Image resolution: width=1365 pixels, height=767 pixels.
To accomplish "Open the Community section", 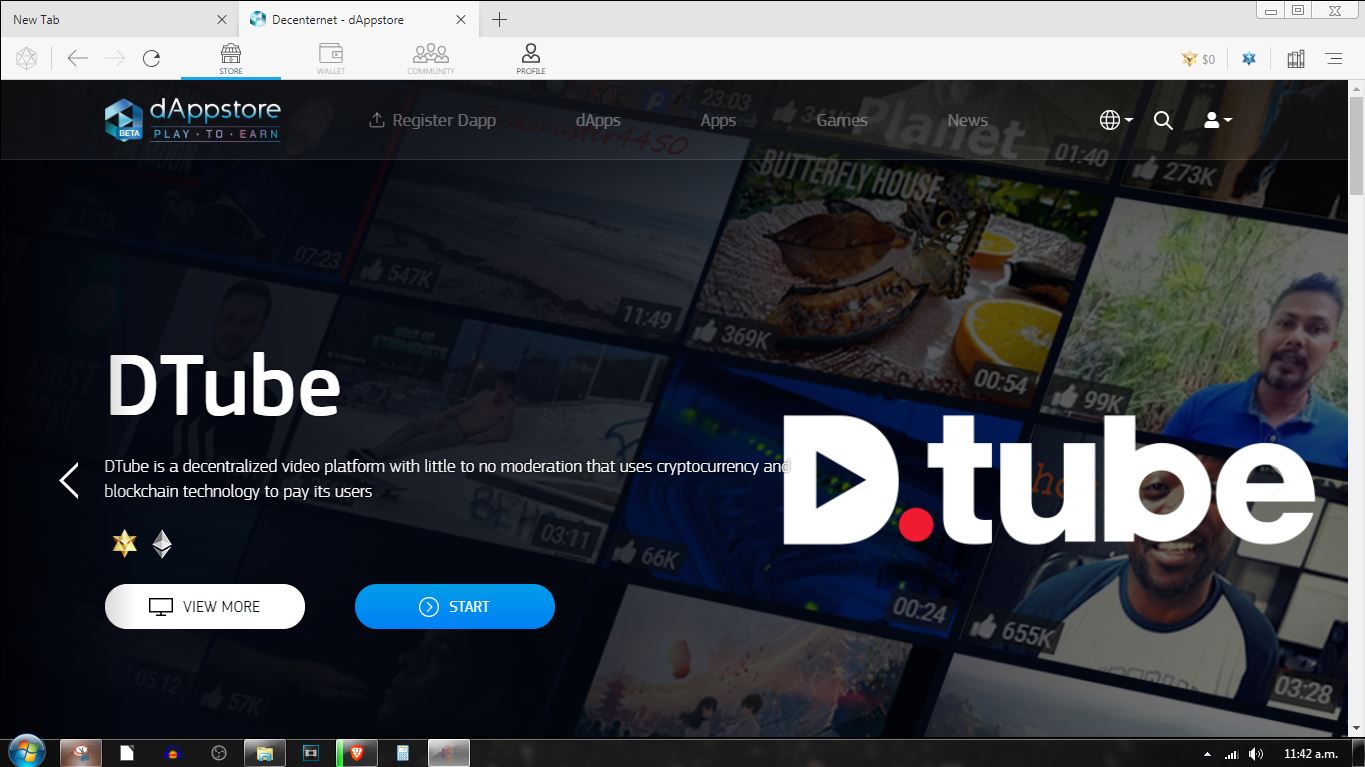I will [431, 59].
